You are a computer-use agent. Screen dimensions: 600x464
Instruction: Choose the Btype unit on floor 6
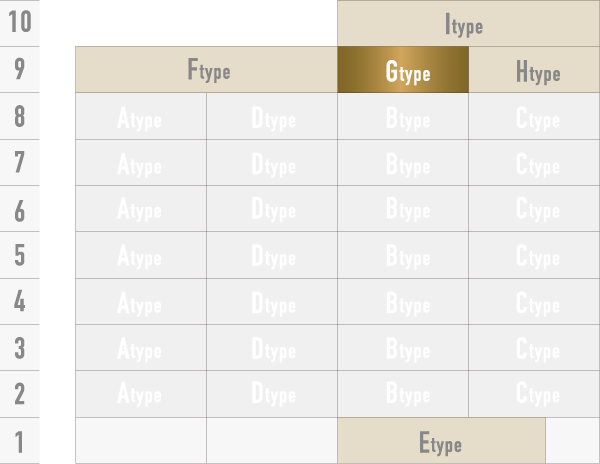[403, 209]
